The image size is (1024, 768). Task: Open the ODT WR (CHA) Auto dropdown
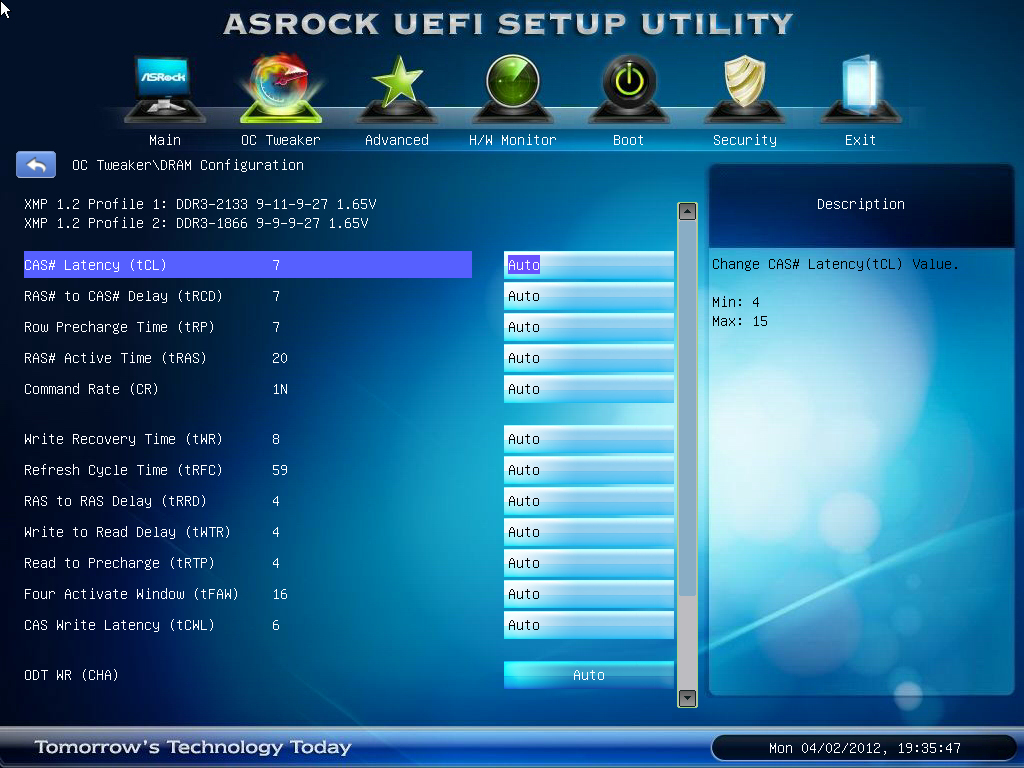coord(588,675)
